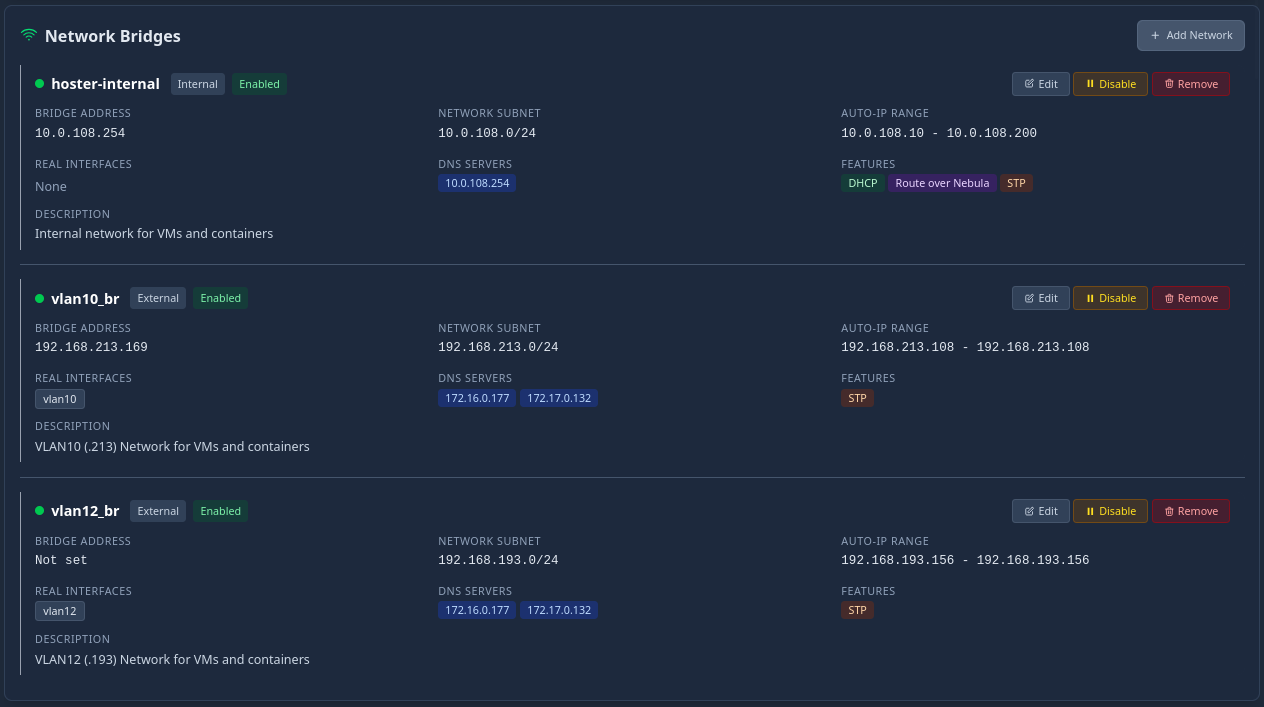Click the 10.0.108.254 DNS server chip
The height and width of the screenshot is (707, 1264).
point(477,183)
